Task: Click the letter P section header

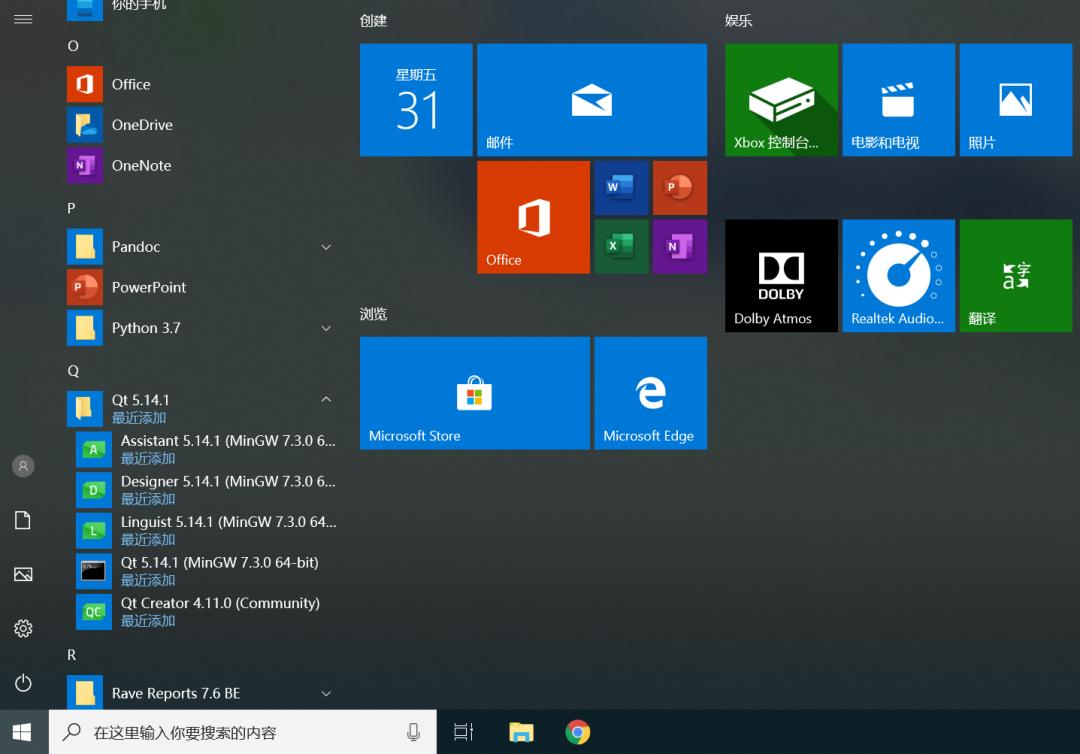Action: (72, 208)
